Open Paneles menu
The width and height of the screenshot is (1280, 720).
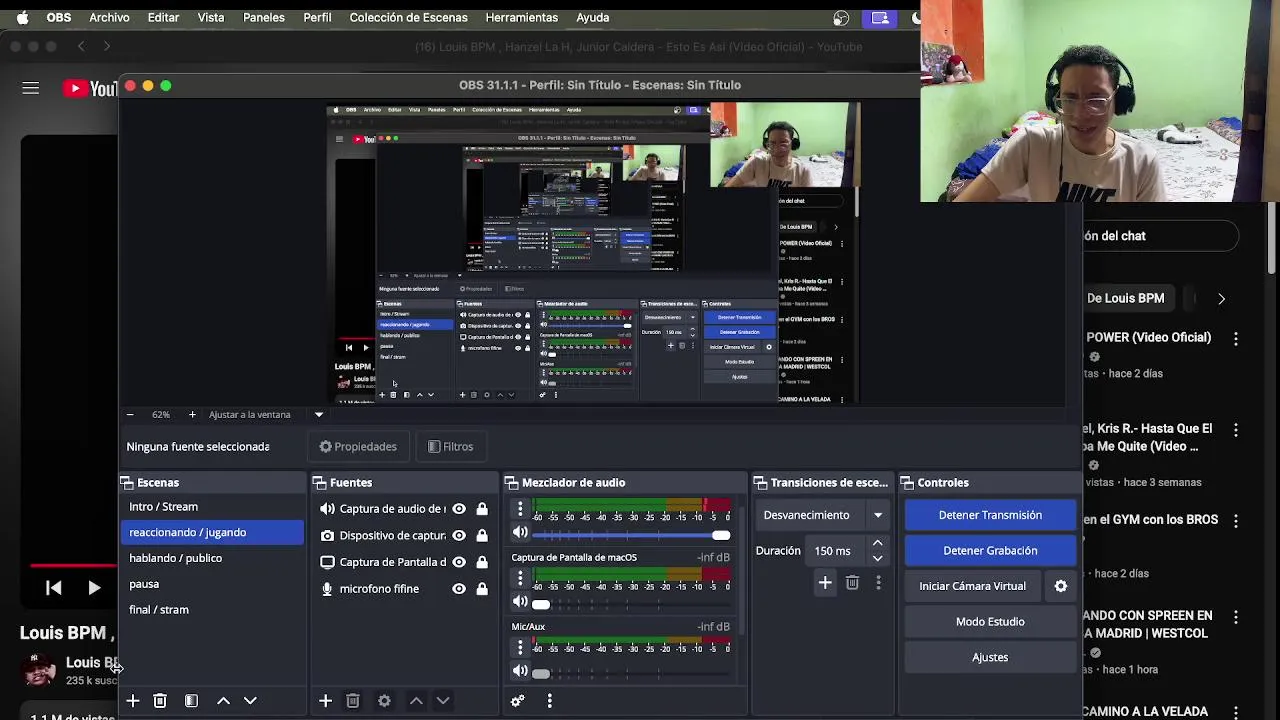264,17
